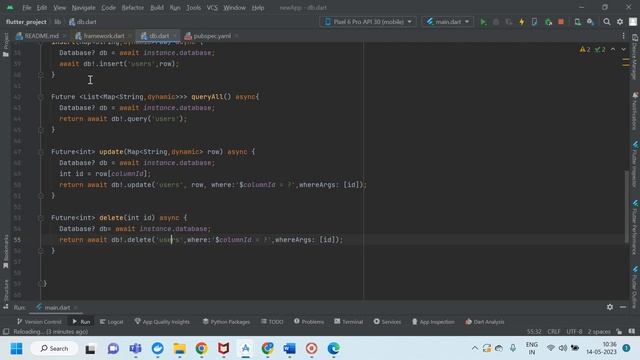Run main.dart with the green Run button
The height and width of the screenshot is (360, 640).
click(483, 22)
